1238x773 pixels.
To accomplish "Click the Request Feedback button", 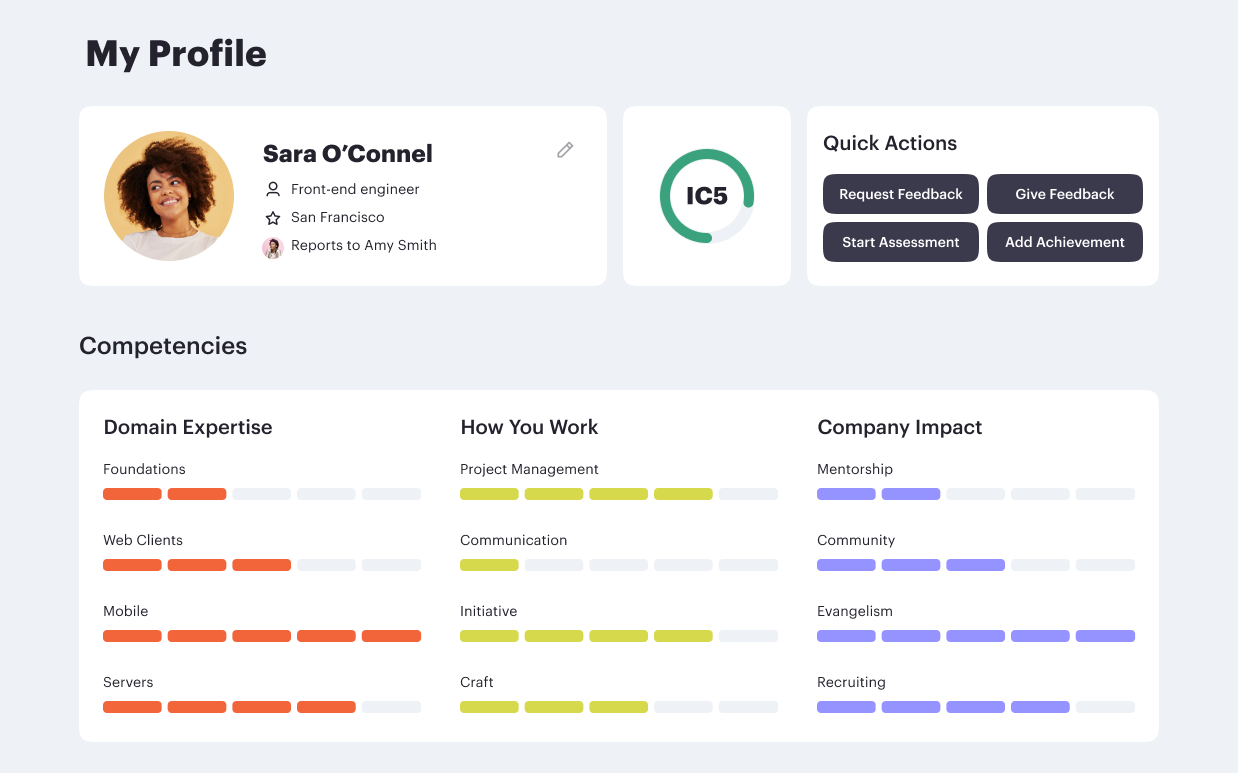I will click(x=900, y=194).
